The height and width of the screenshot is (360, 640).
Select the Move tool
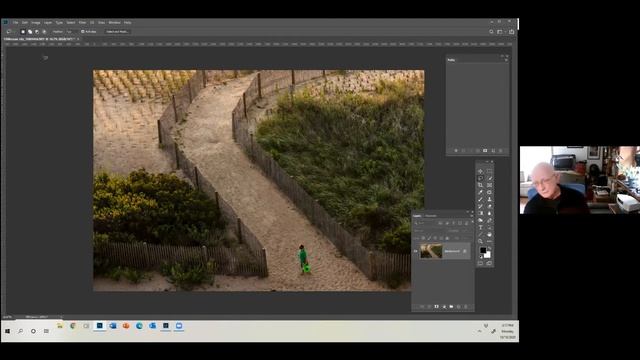click(480, 171)
